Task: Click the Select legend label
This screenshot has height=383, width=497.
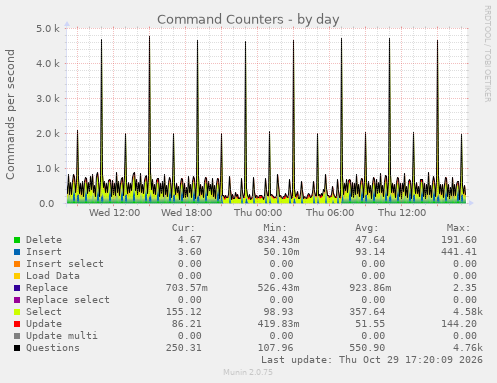Action: 44,312
